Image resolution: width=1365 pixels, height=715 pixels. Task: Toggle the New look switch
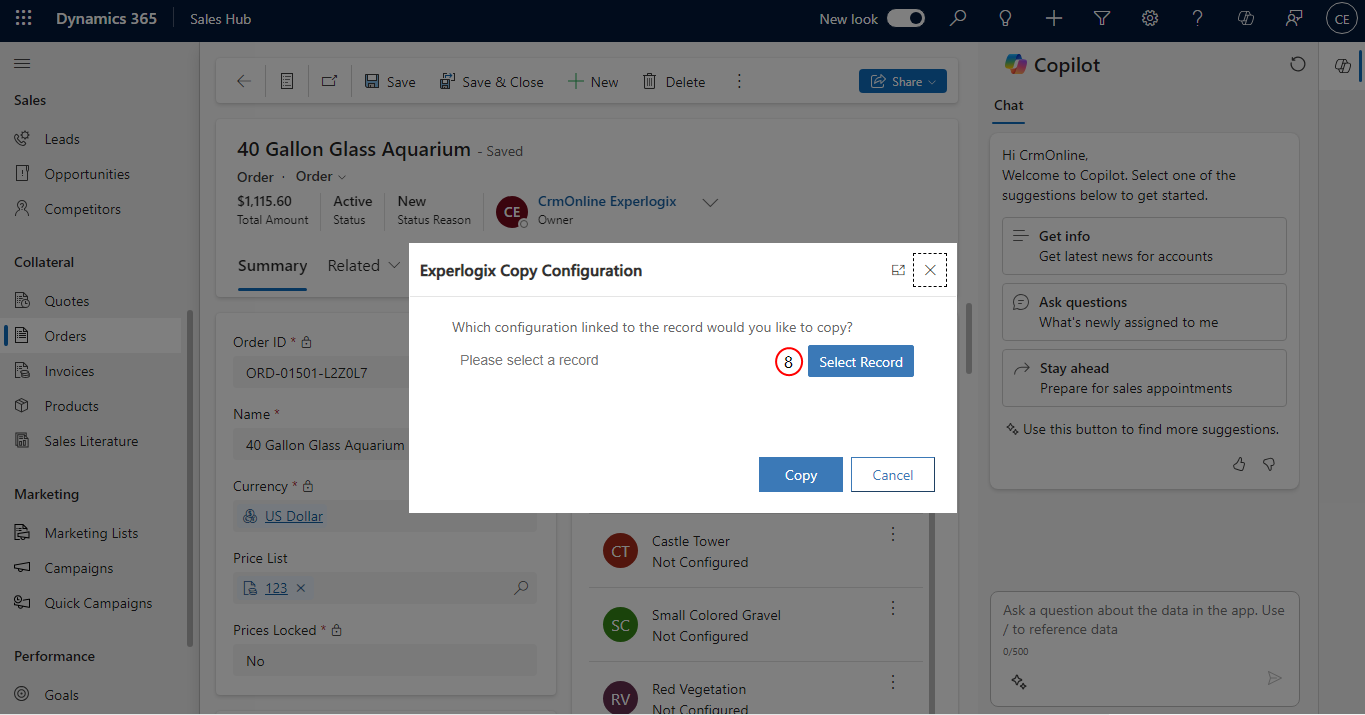[906, 19]
